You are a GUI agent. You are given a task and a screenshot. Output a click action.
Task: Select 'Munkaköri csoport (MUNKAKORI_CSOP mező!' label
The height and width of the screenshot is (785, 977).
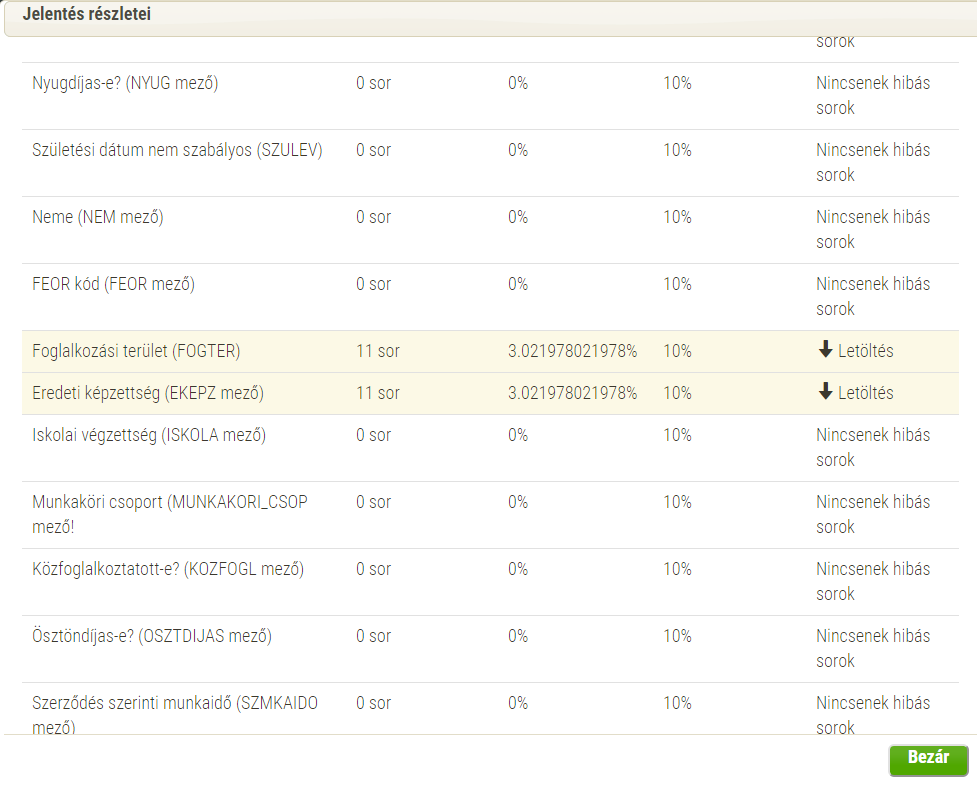169,515
